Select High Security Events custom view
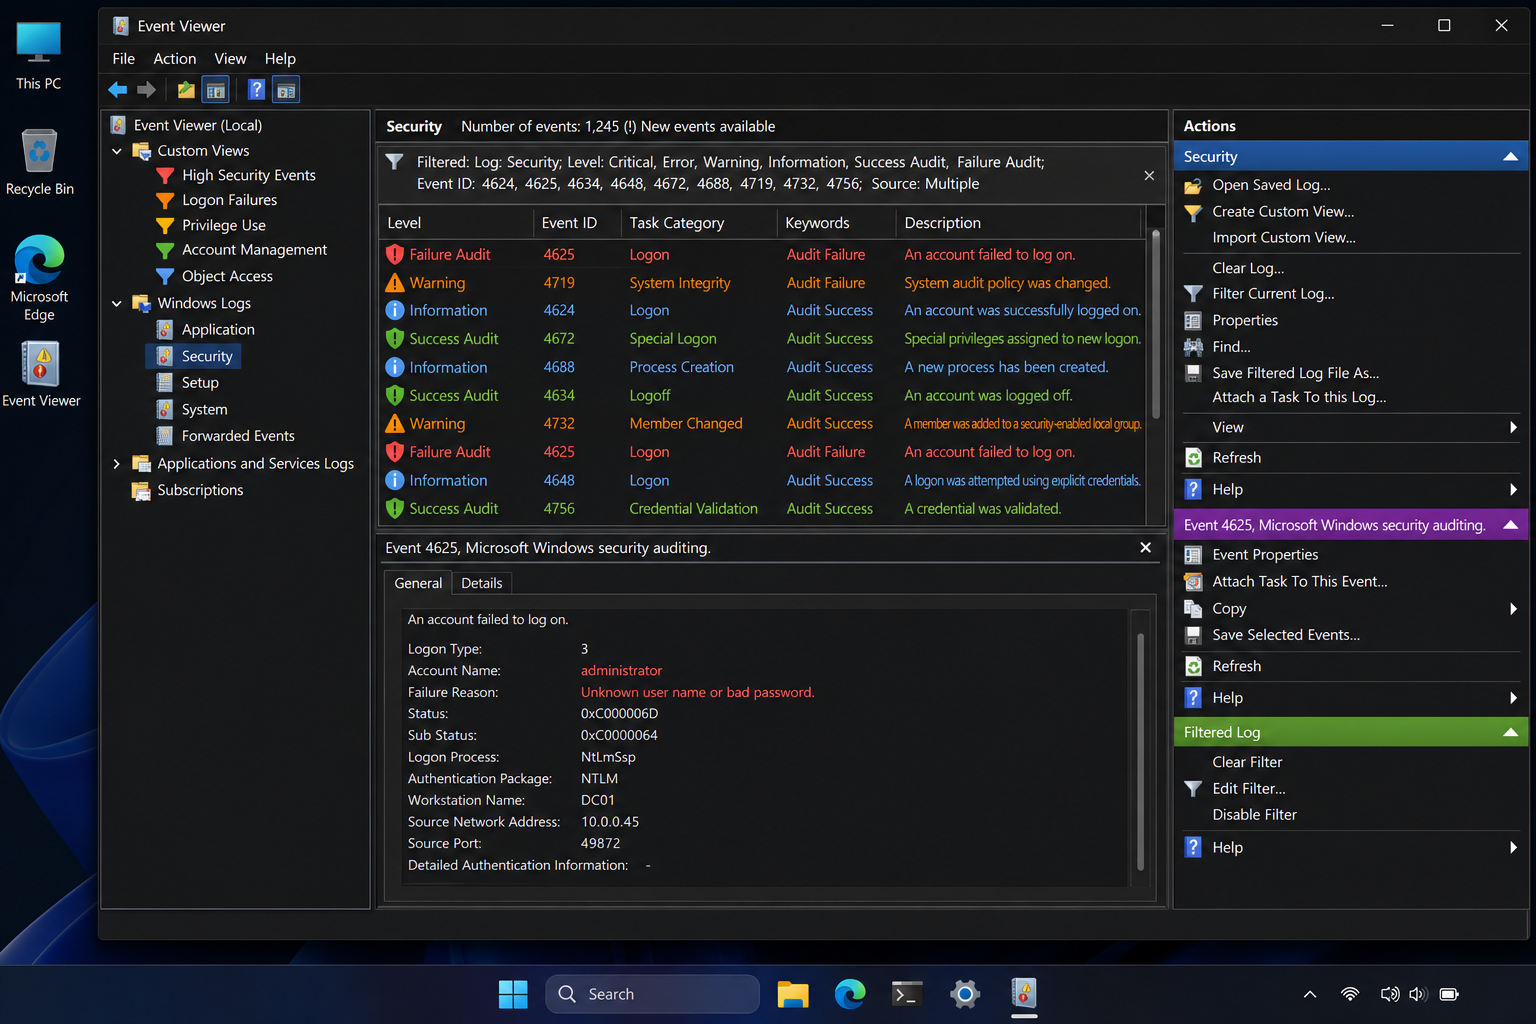The height and width of the screenshot is (1024, 1536). [x=248, y=175]
